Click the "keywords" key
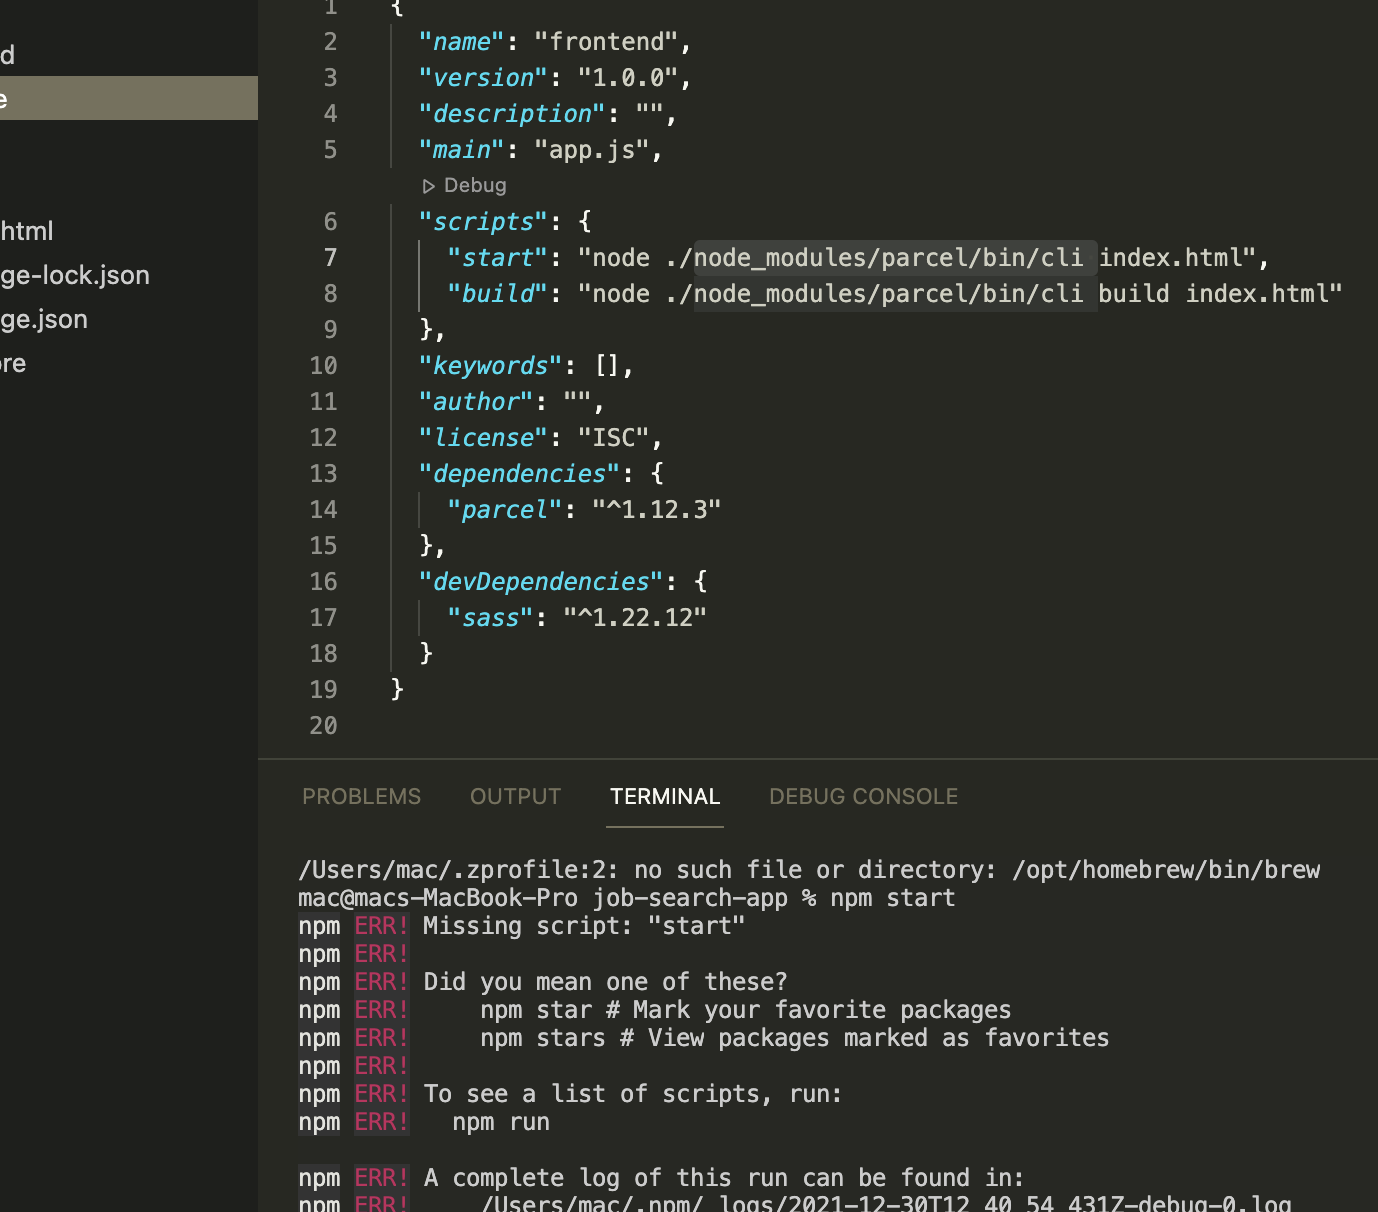 pos(491,366)
